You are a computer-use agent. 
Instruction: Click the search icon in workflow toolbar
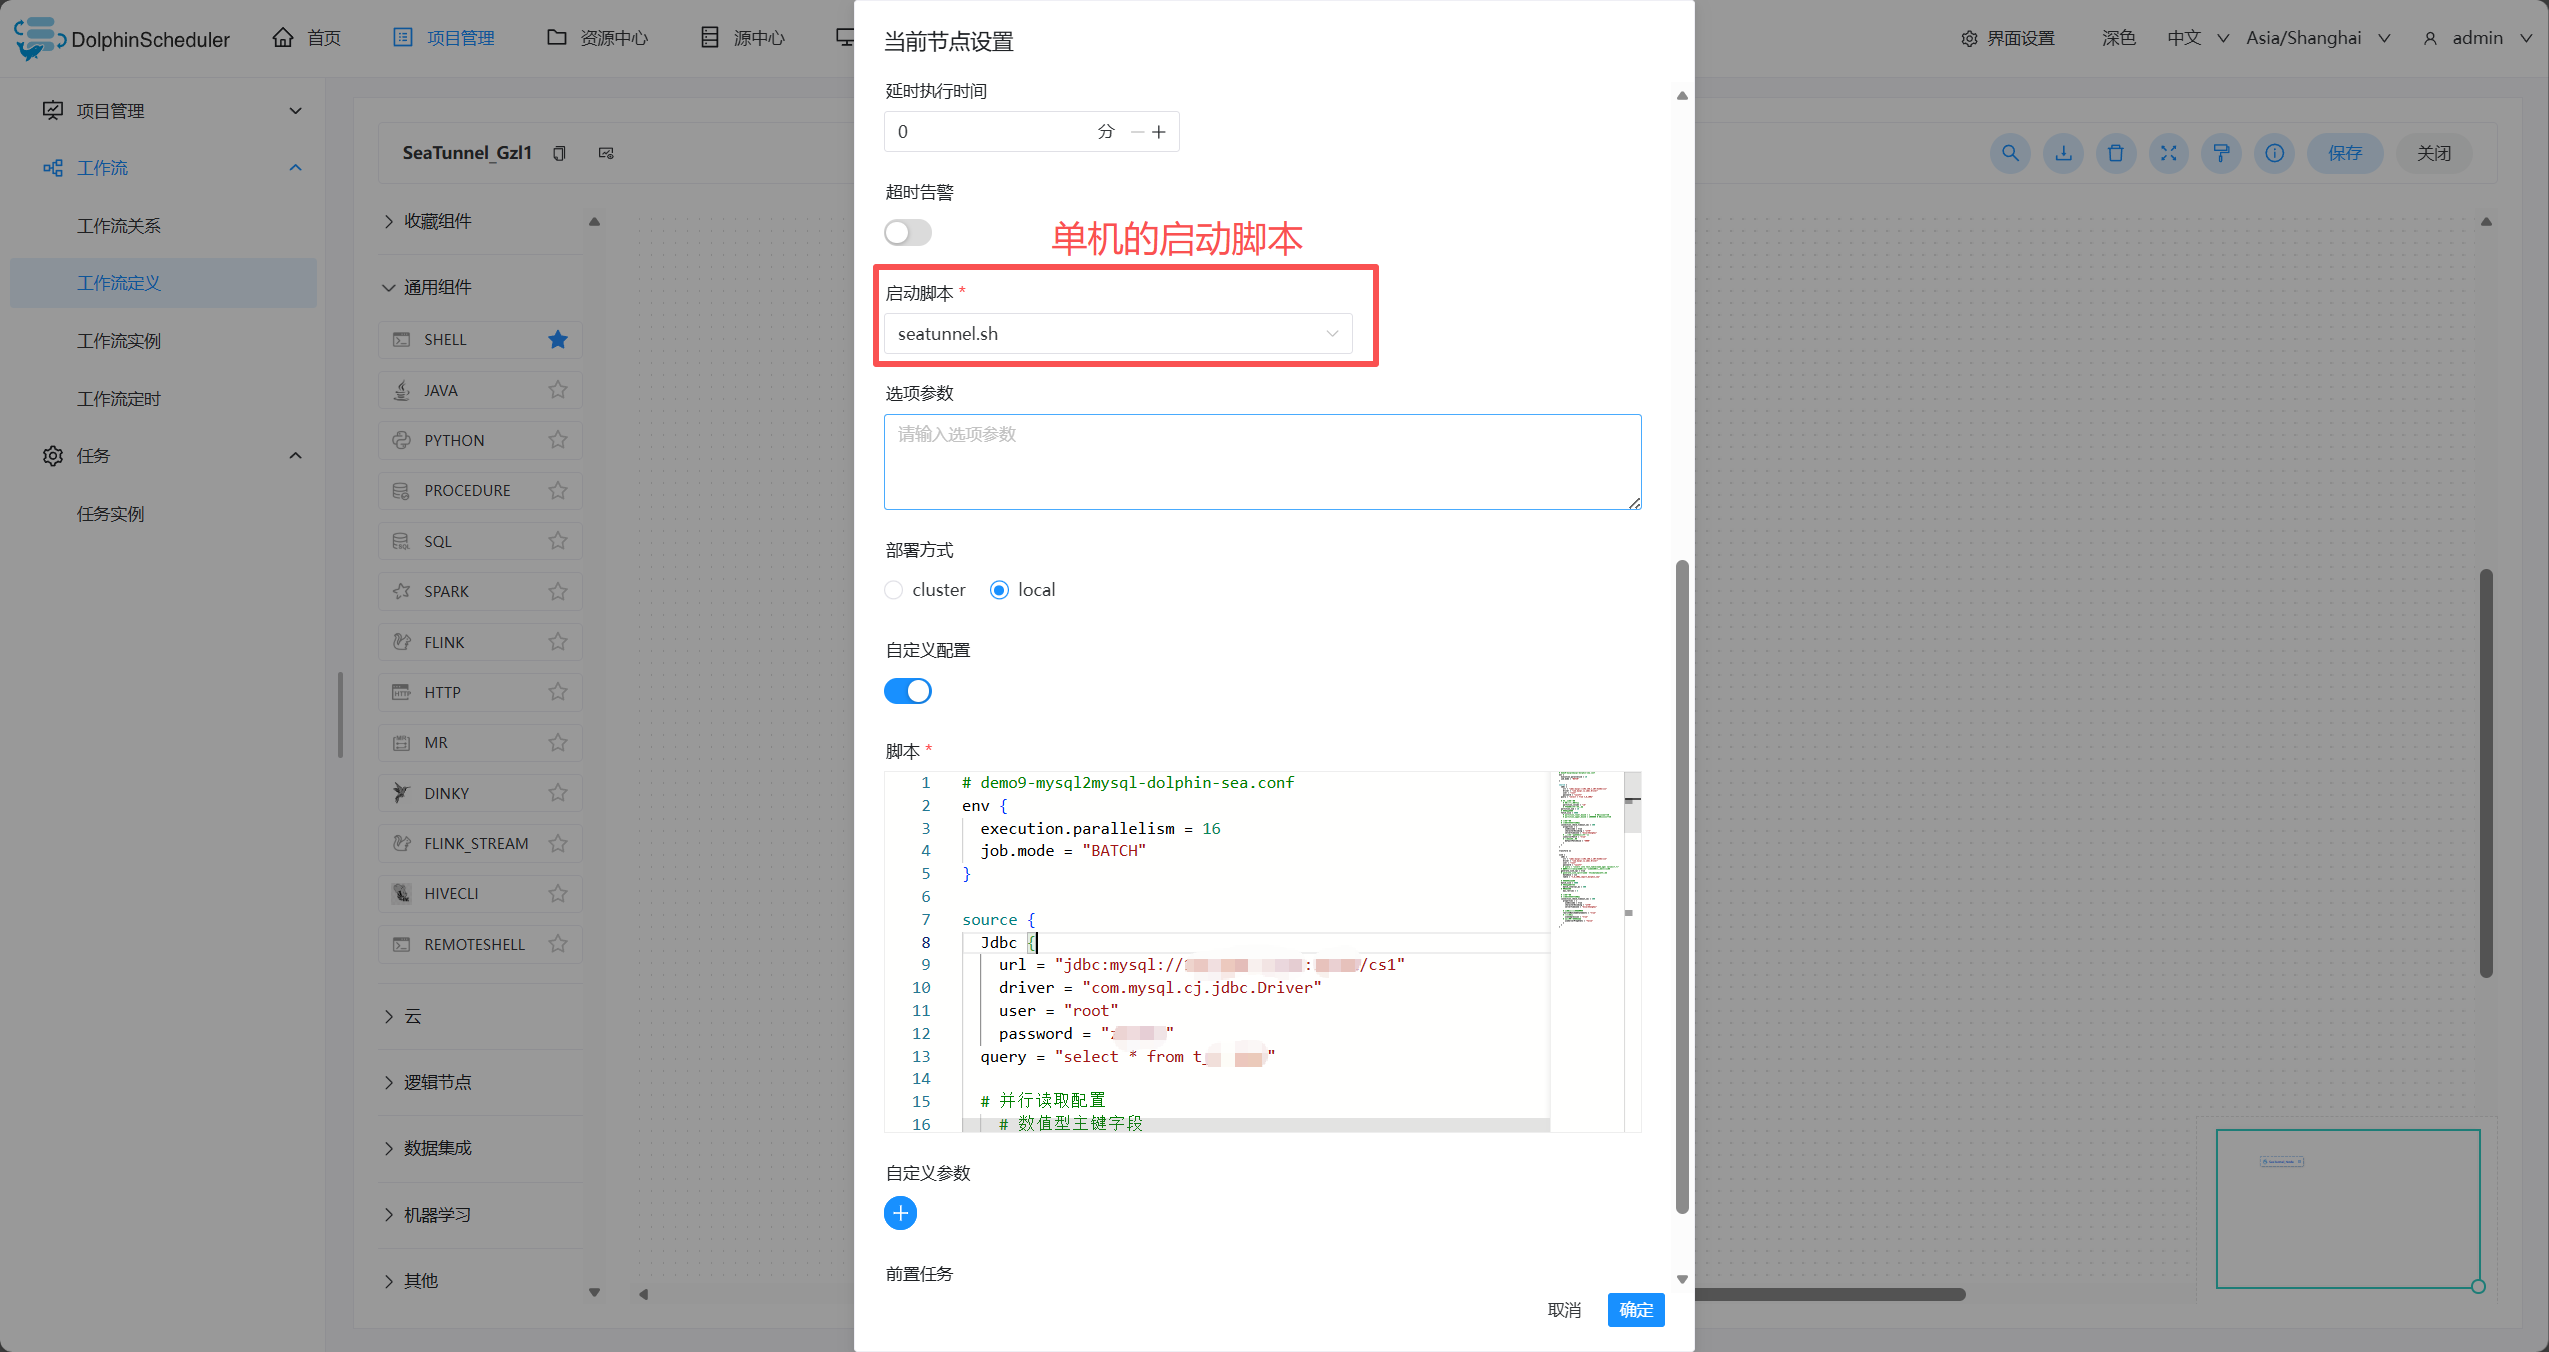tap(2010, 153)
